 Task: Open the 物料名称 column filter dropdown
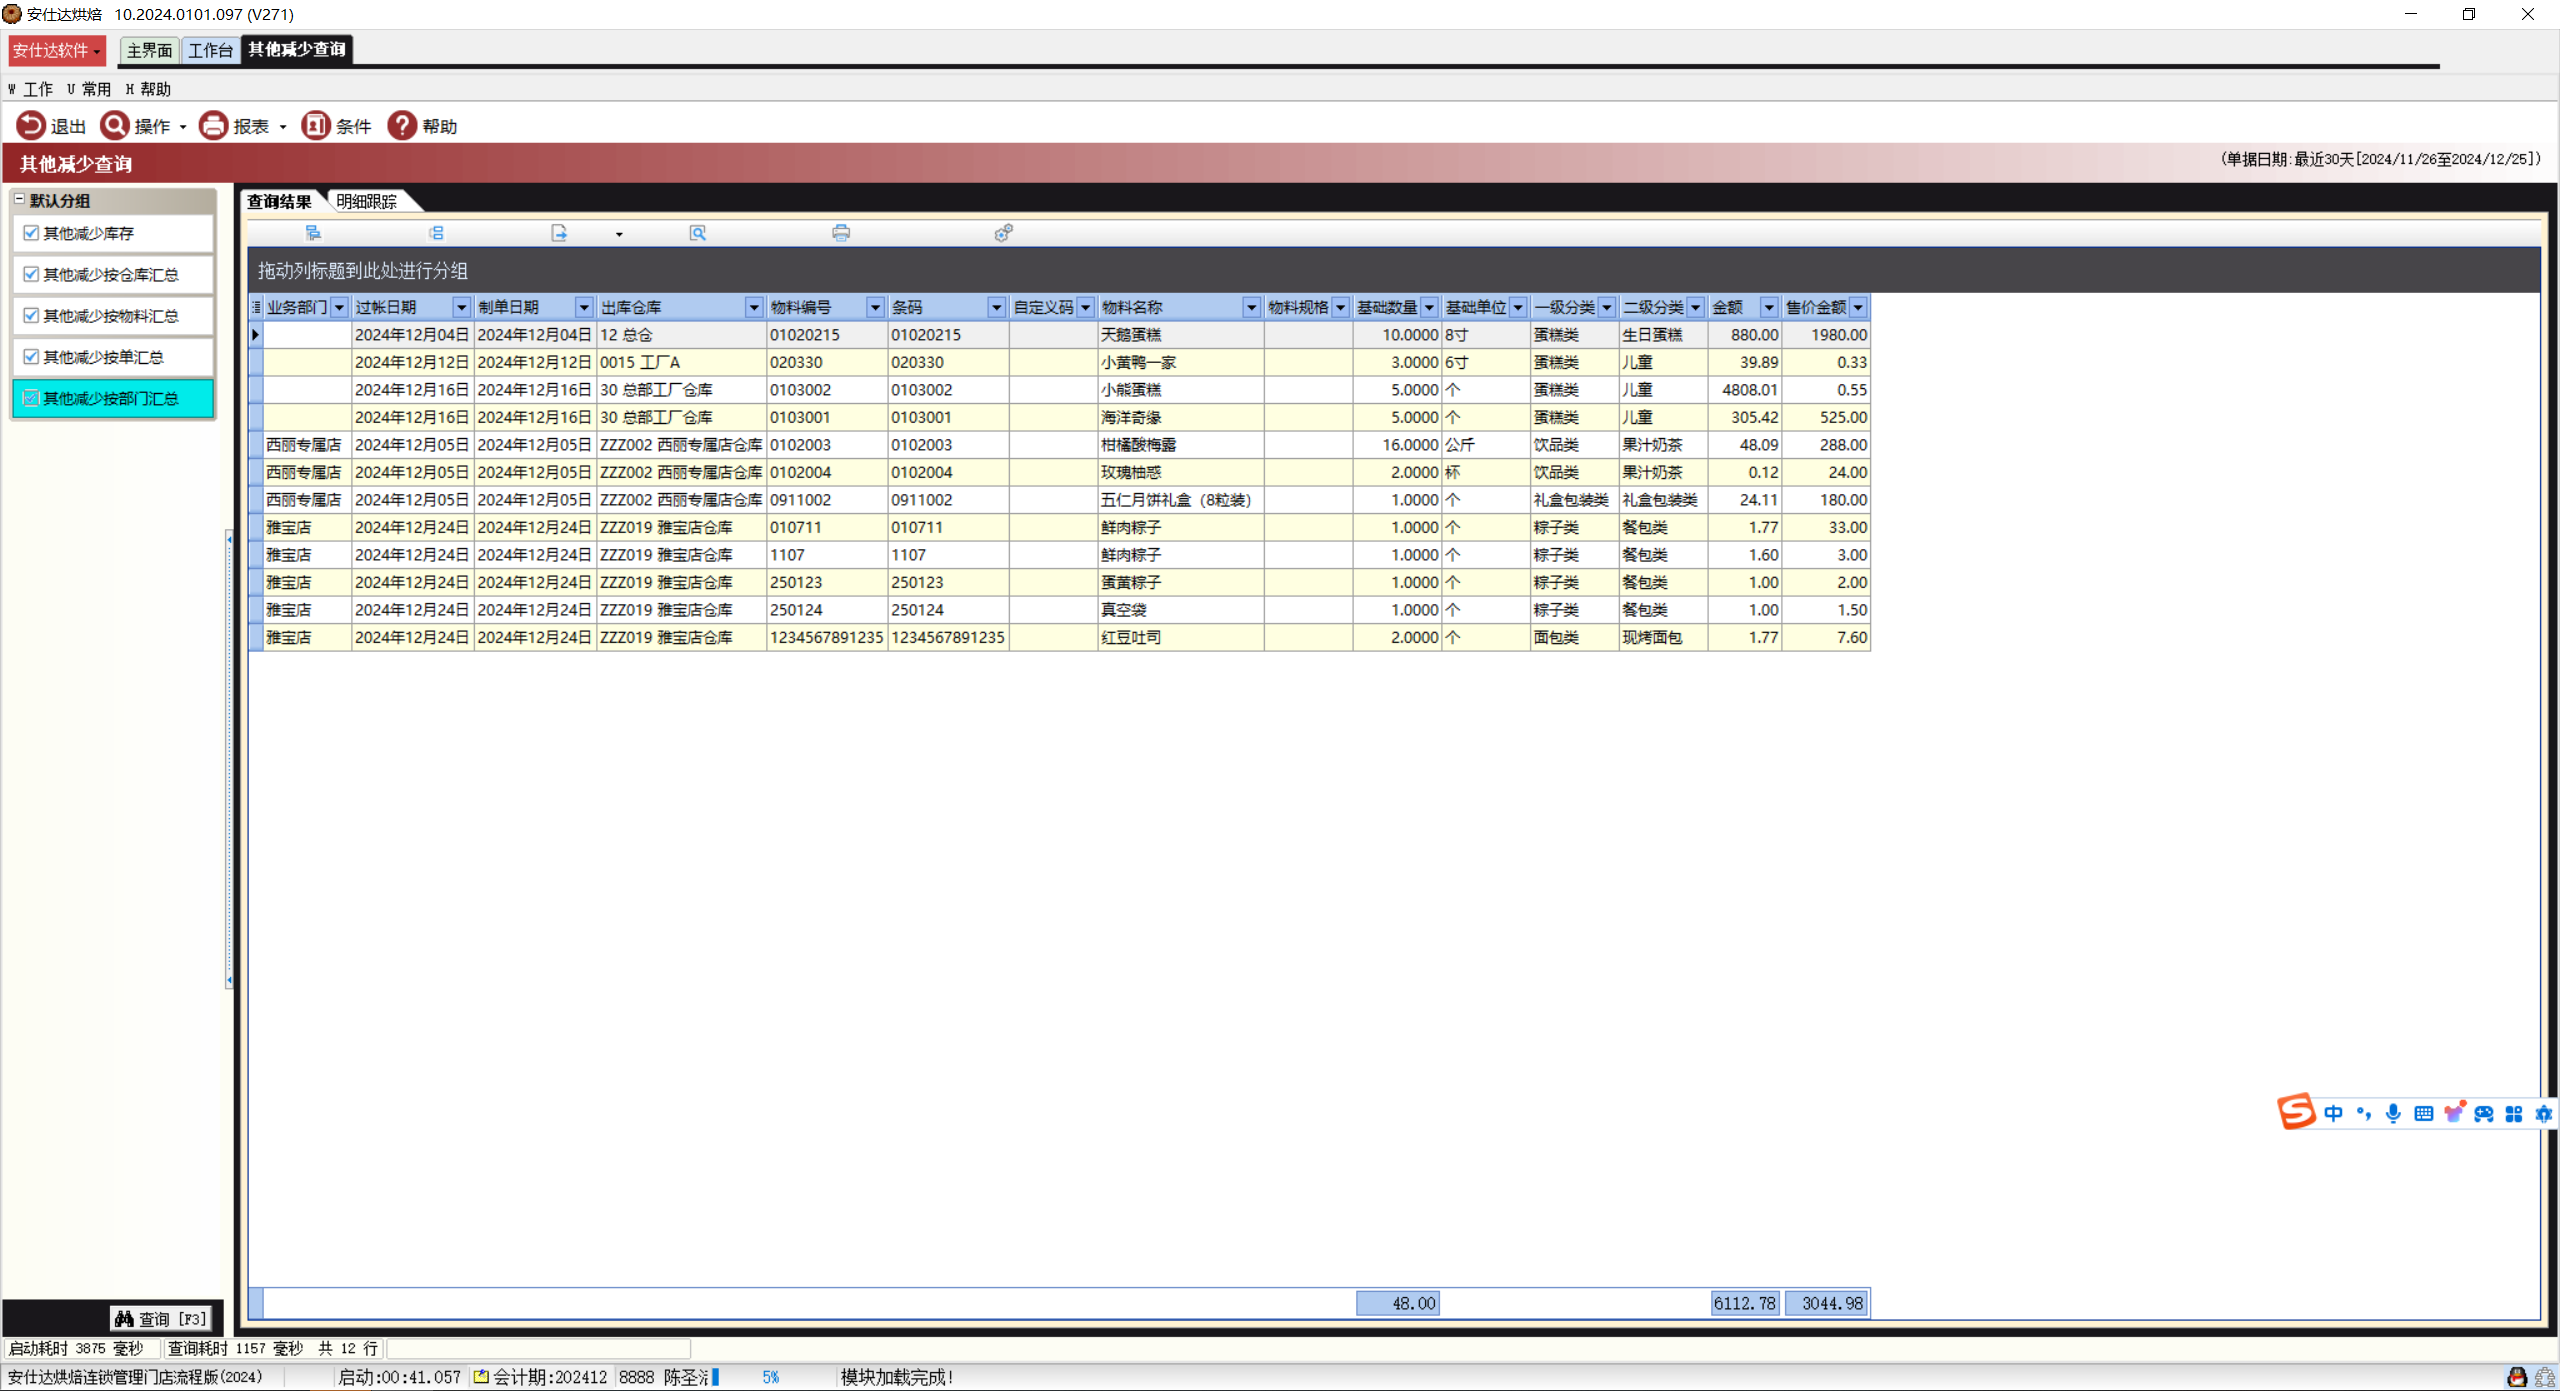tap(1250, 307)
